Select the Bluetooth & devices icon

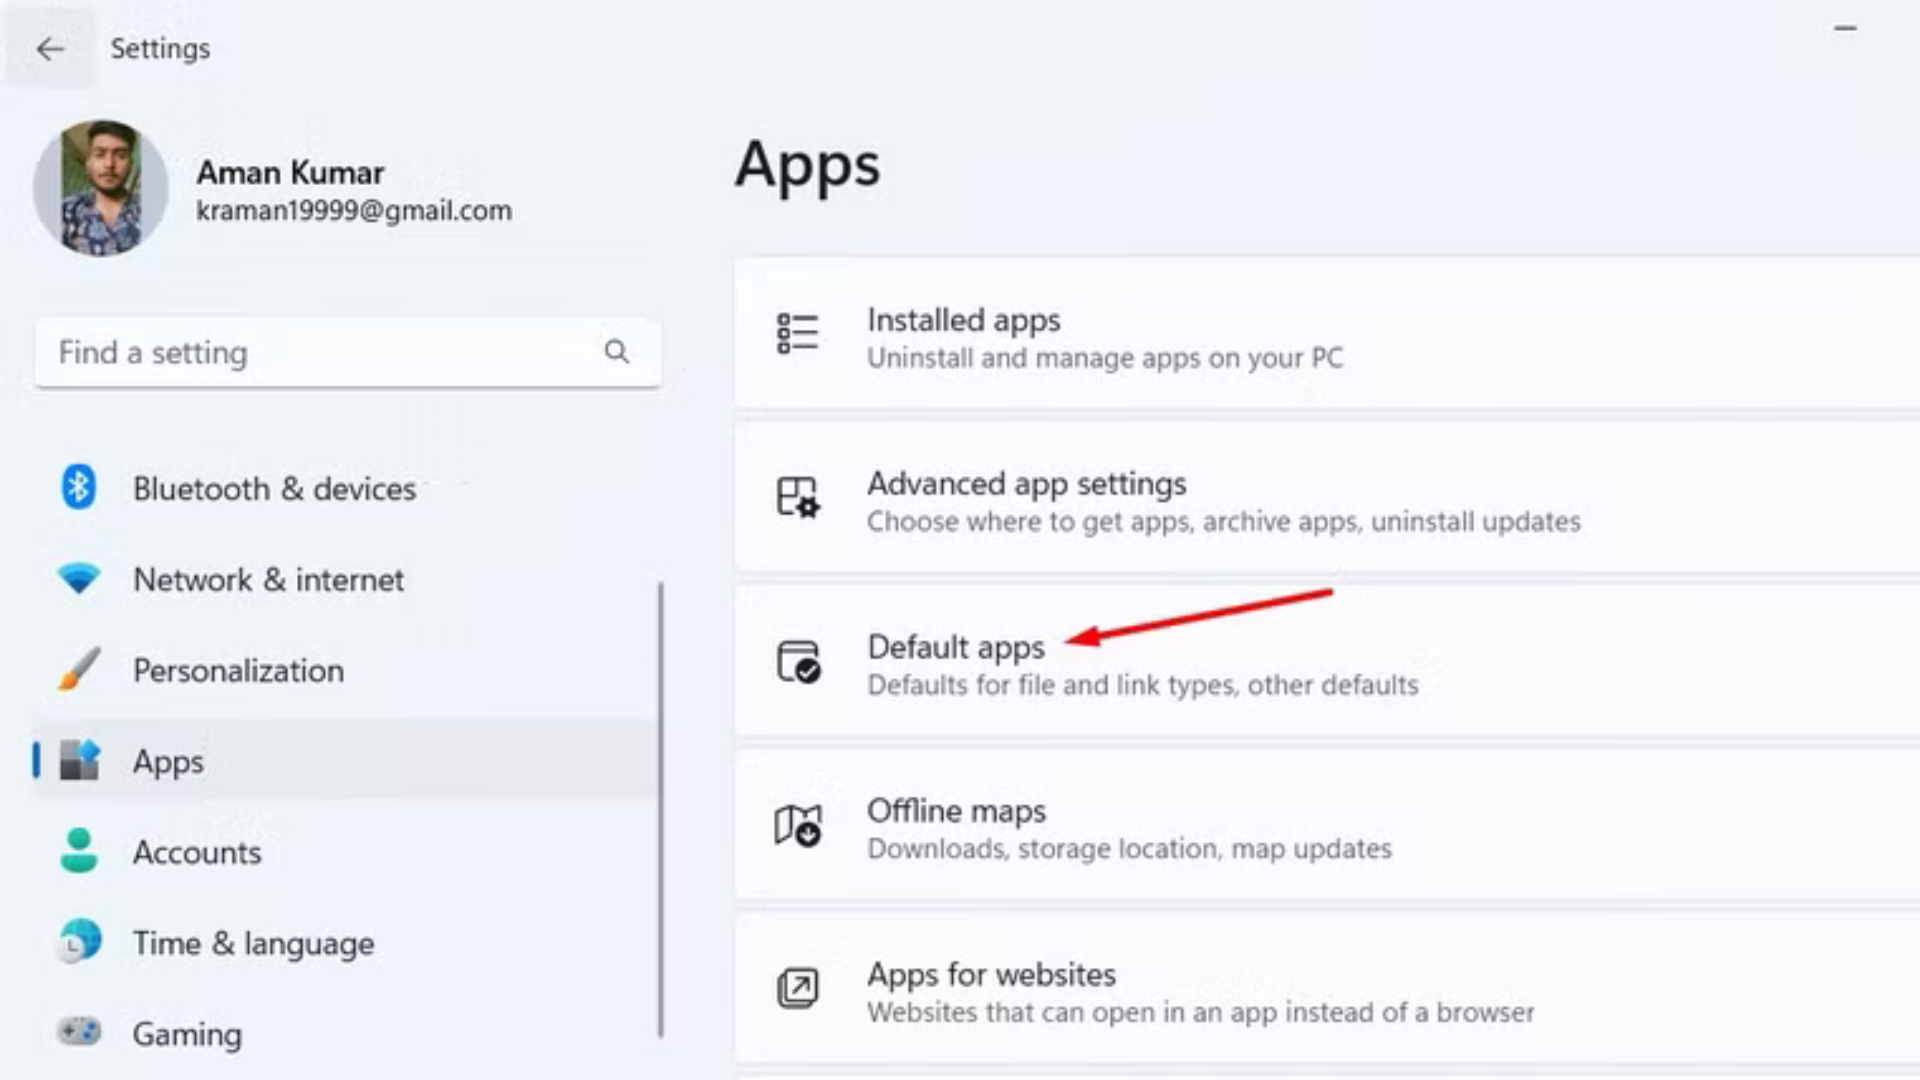coord(78,488)
